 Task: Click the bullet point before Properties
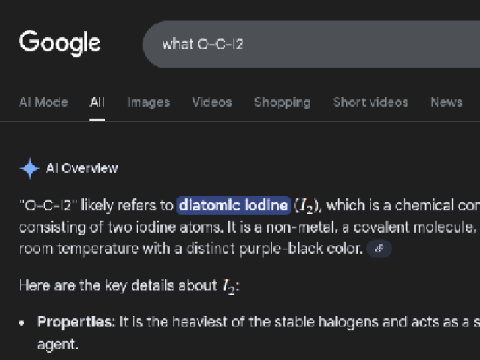pyautogui.click(x=22, y=323)
